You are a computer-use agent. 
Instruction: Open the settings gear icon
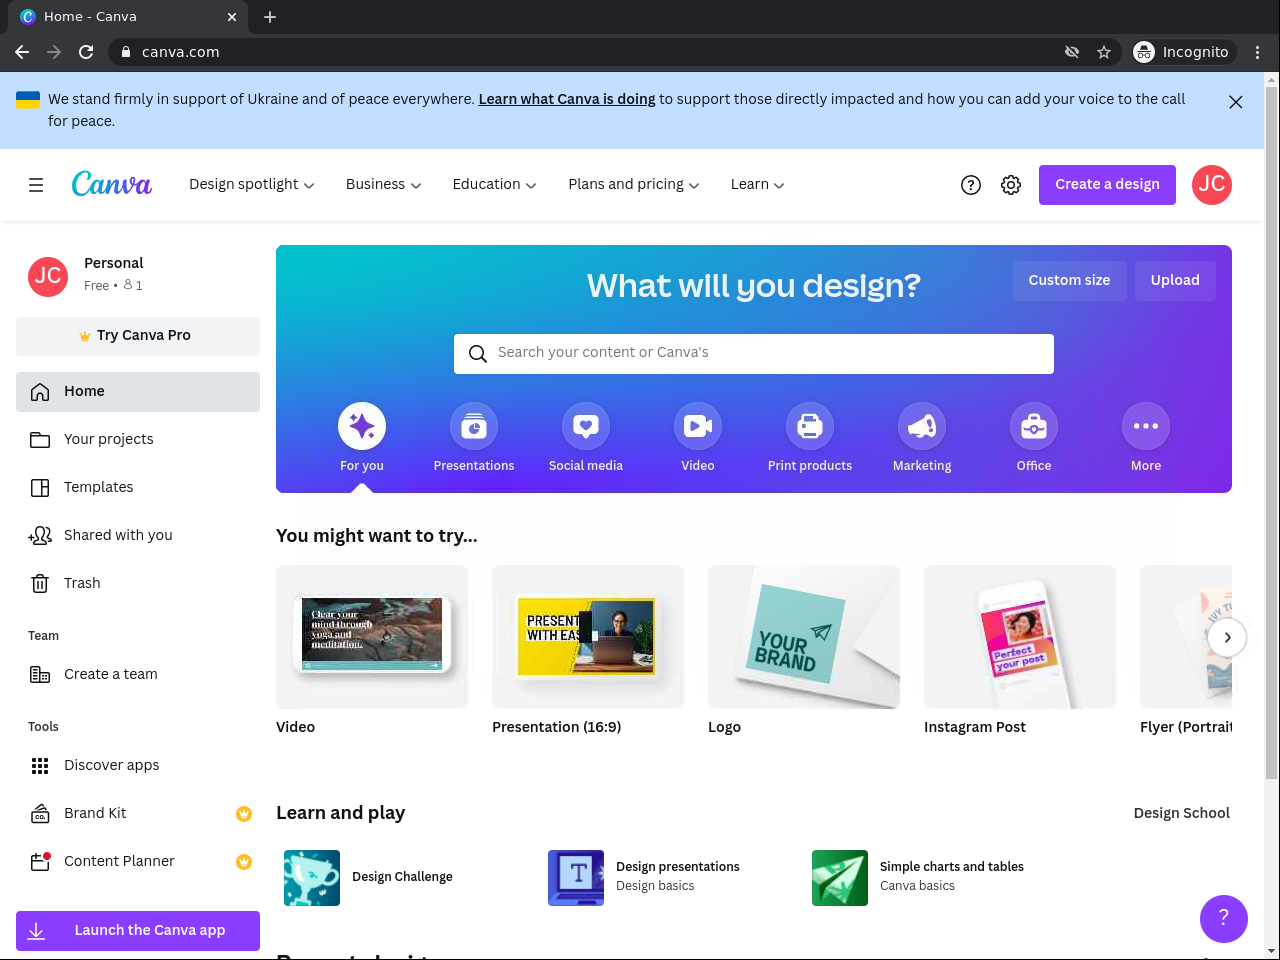pyautogui.click(x=1011, y=185)
